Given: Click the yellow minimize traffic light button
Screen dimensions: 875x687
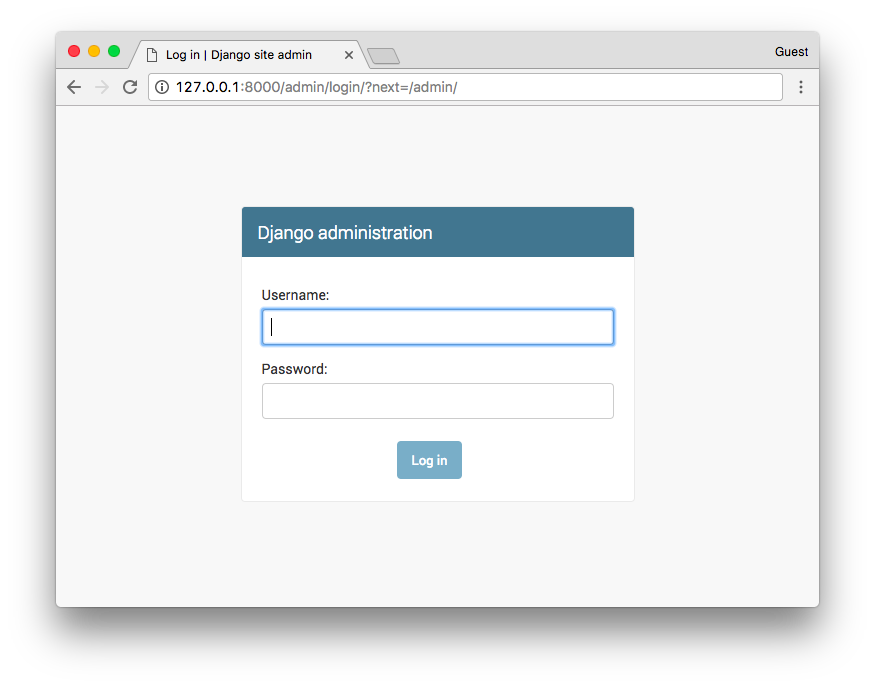Looking at the screenshot, I should click(x=94, y=50).
